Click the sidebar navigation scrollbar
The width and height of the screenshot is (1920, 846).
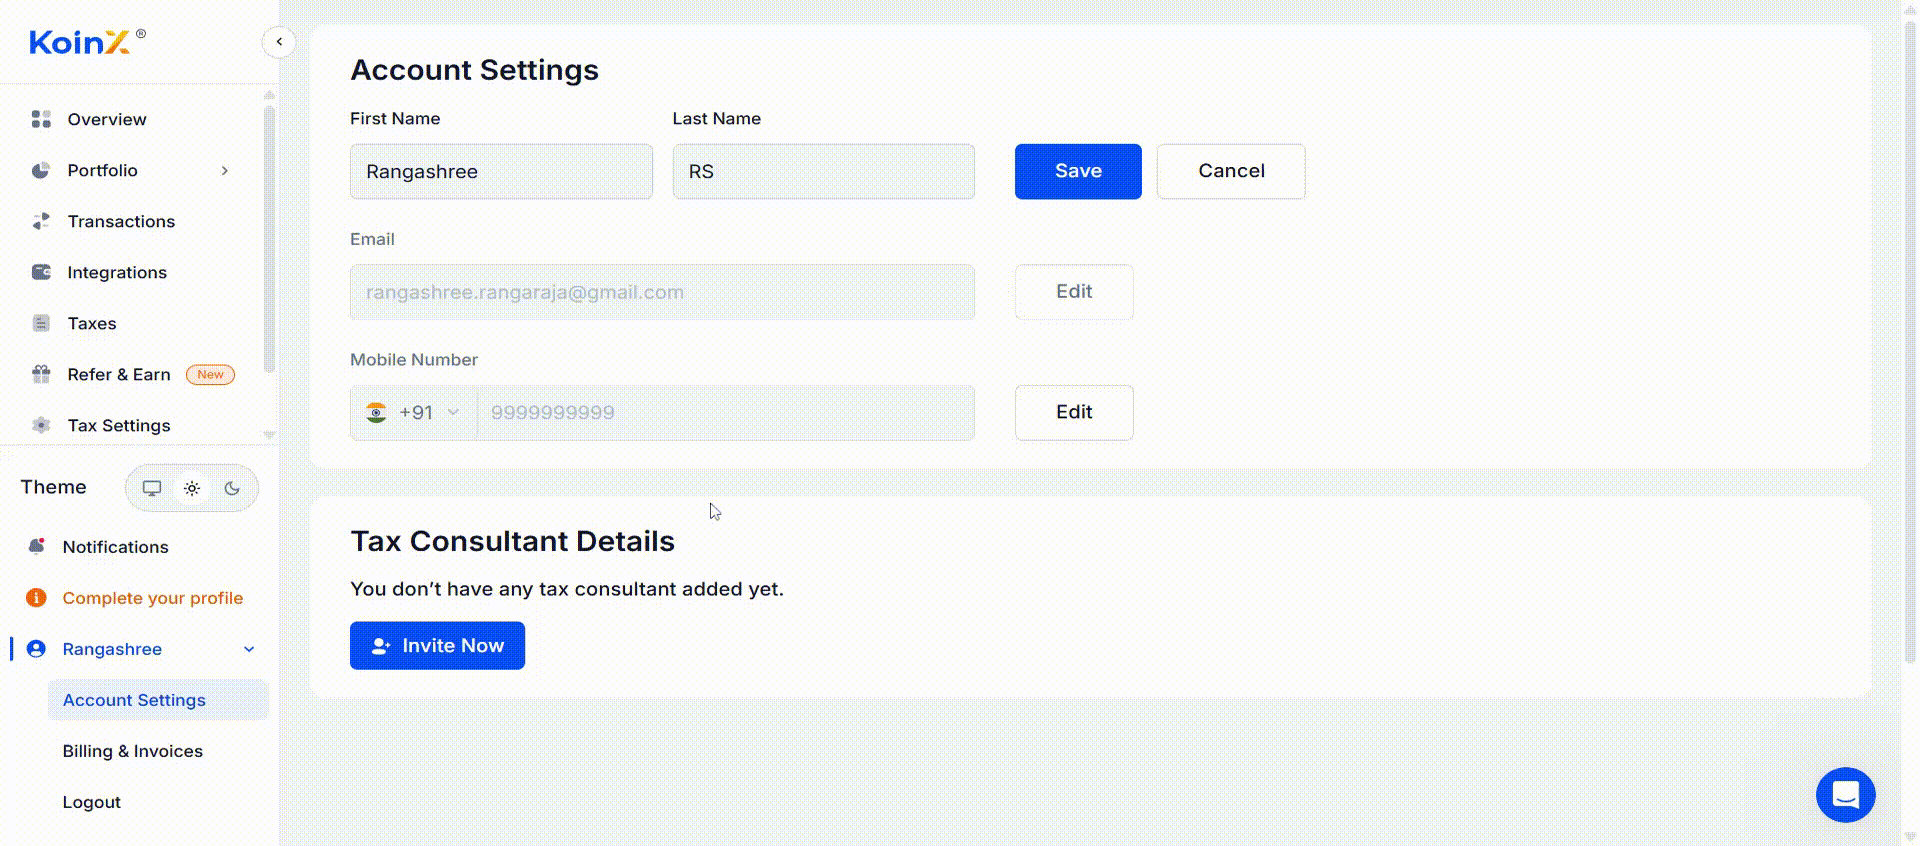point(269,238)
